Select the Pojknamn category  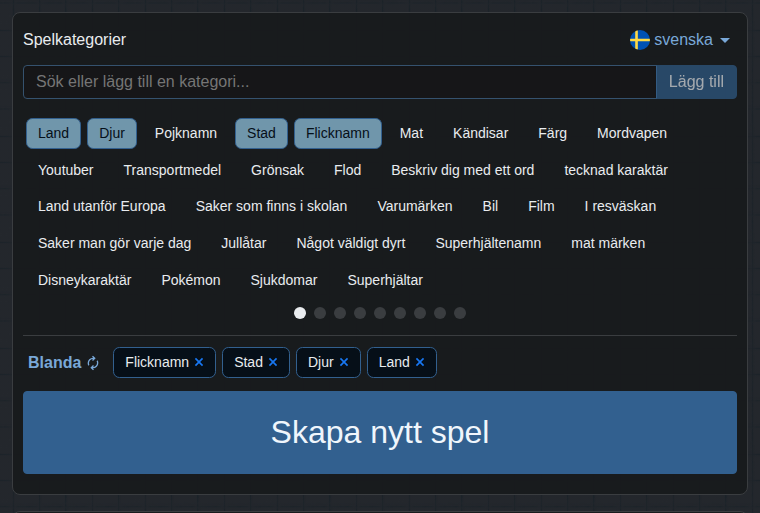coord(186,133)
